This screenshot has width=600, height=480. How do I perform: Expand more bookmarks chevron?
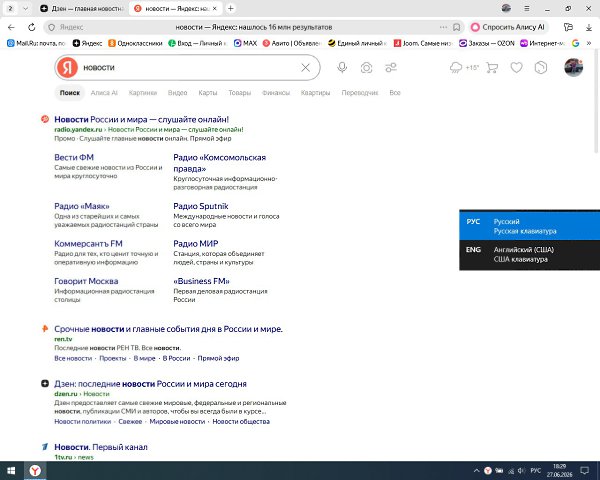[589, 43]
